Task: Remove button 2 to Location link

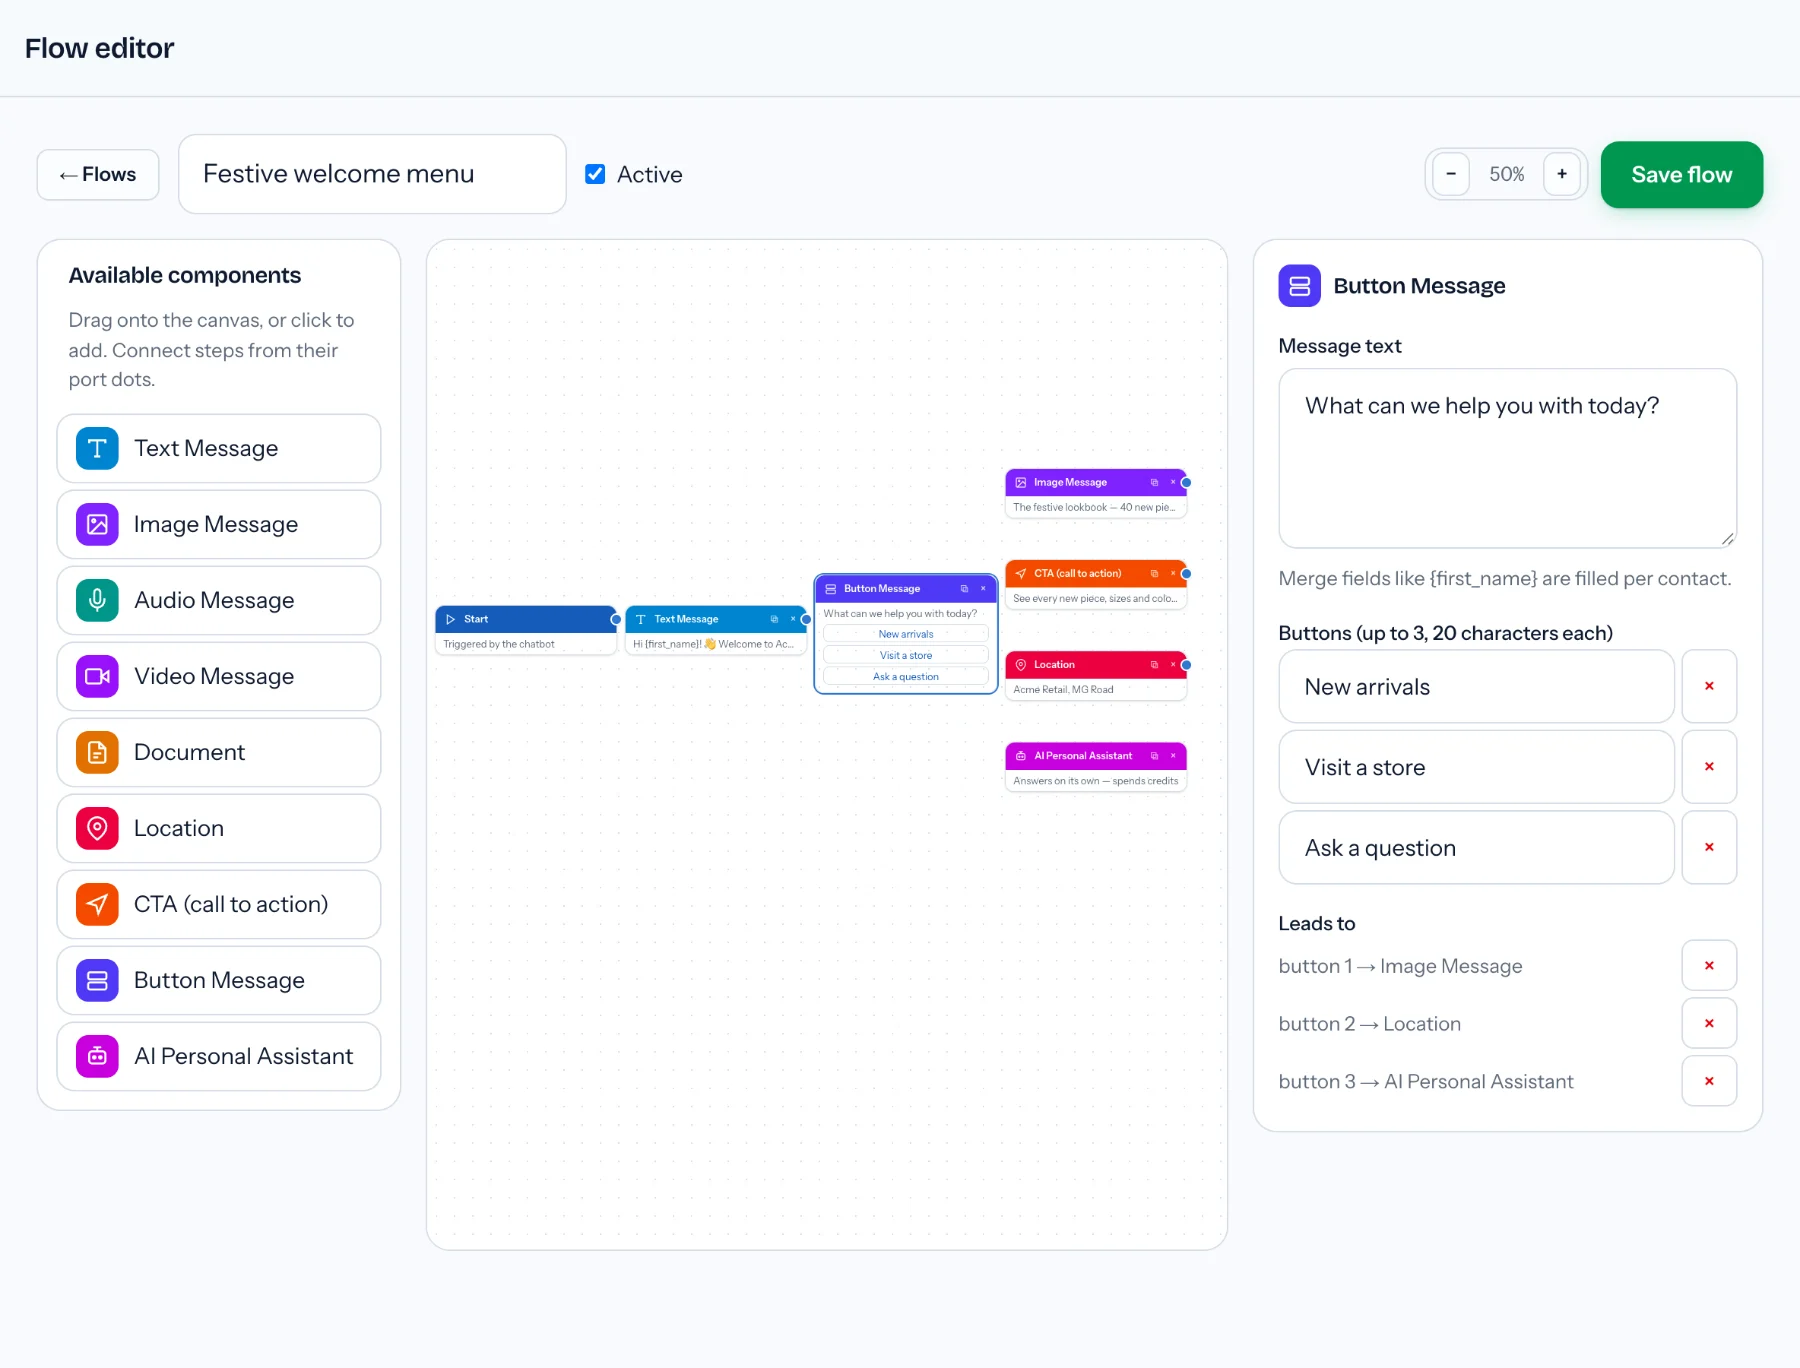Action: 1709,1023
